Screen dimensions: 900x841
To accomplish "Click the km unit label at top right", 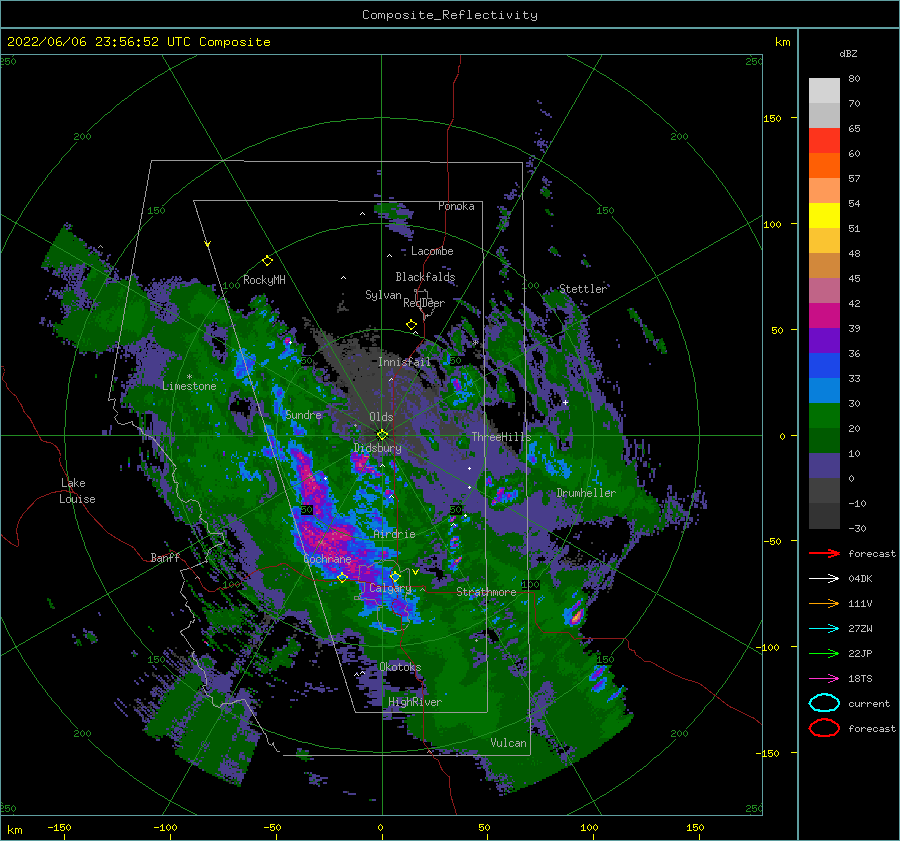I will (x=782, y=42).
